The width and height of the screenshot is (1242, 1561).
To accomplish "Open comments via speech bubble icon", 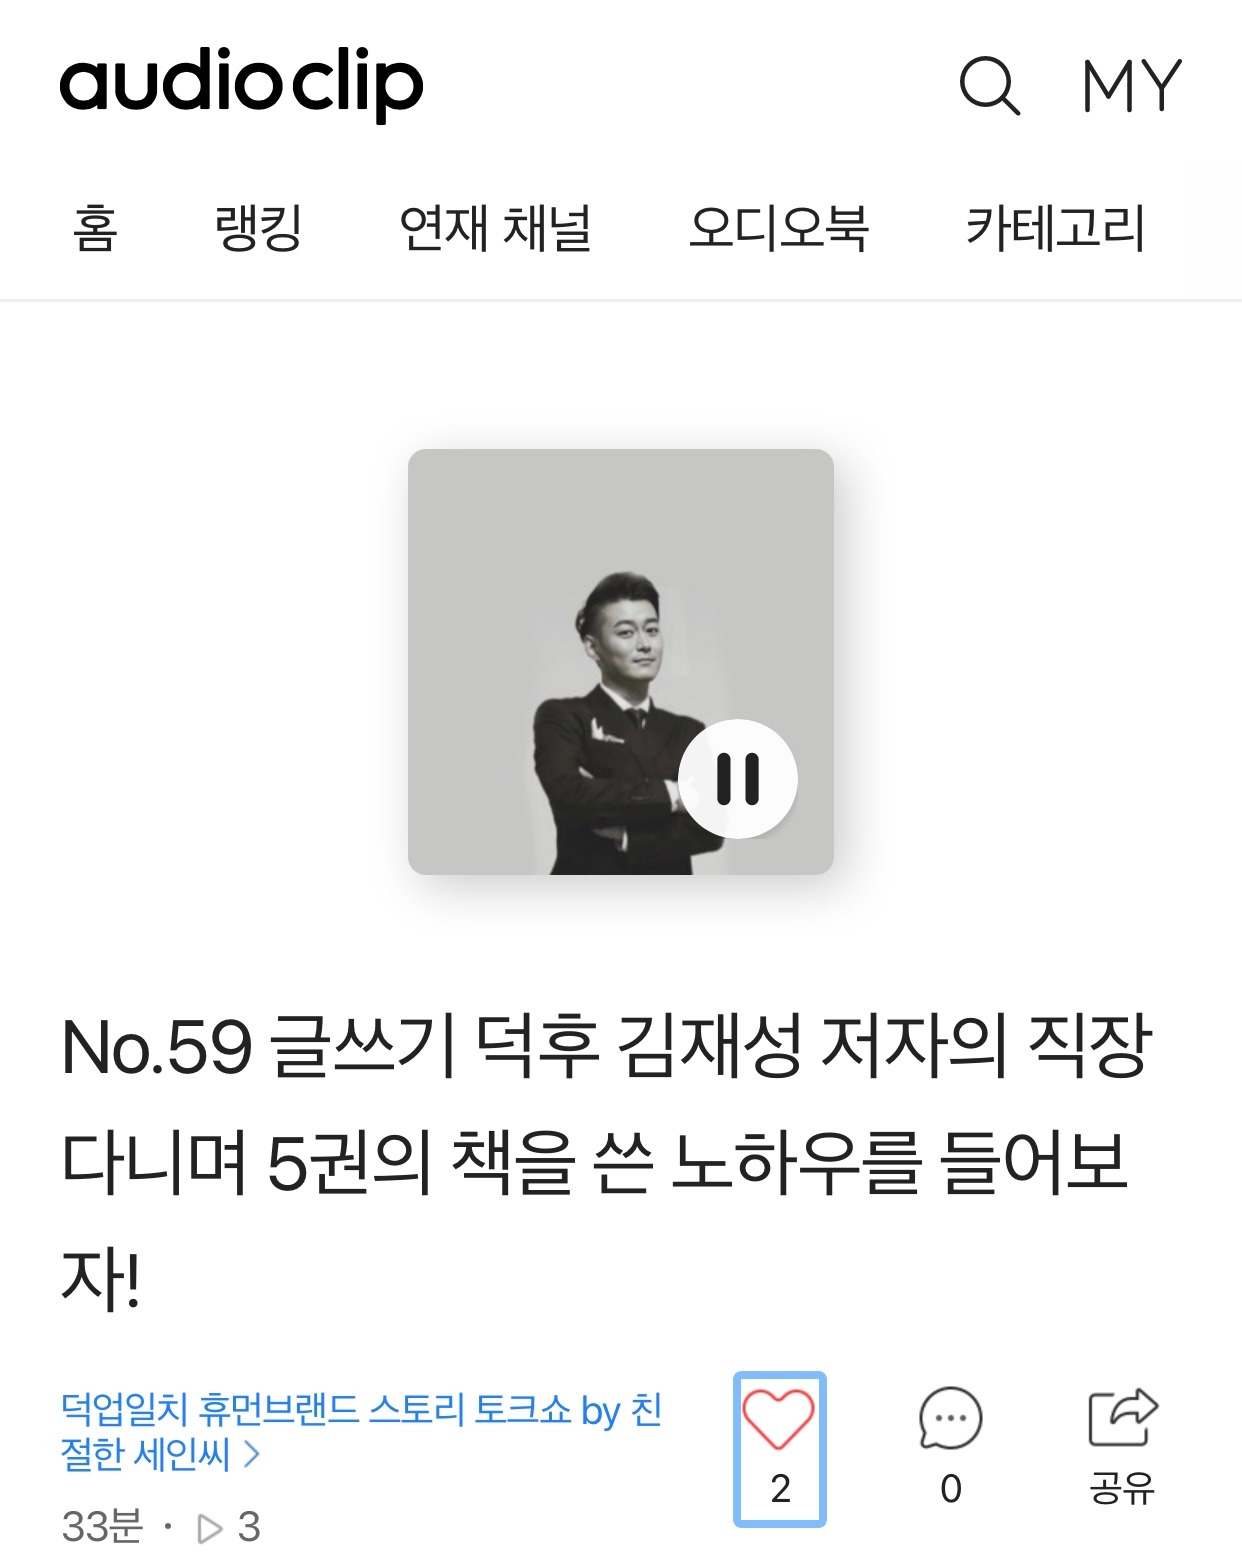I will (950, 1418).
